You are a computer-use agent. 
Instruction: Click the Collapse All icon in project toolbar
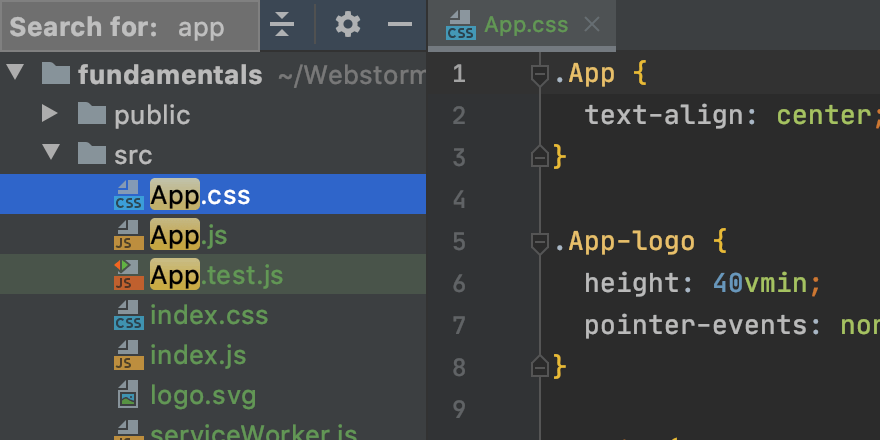click(283, 25)
